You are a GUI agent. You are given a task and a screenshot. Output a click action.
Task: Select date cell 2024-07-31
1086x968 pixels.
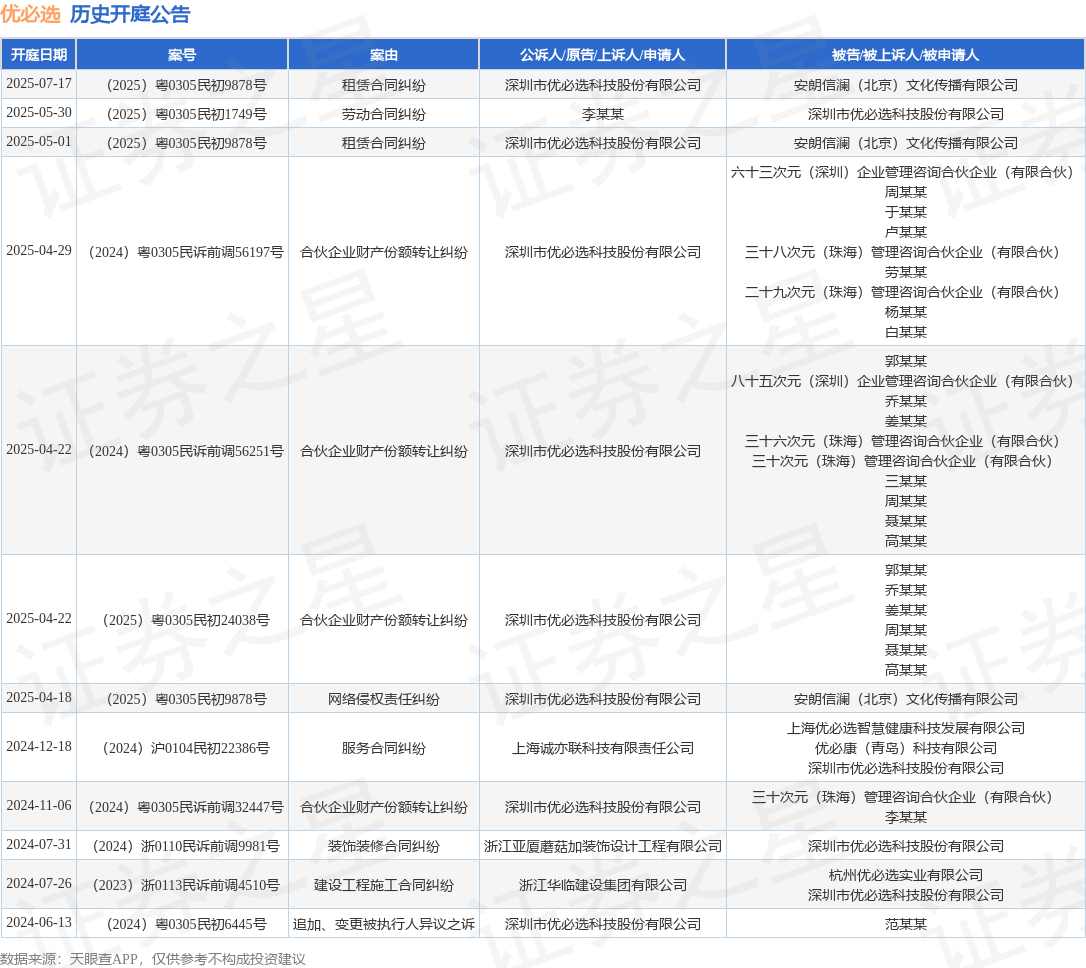click(x=39, y=845)
